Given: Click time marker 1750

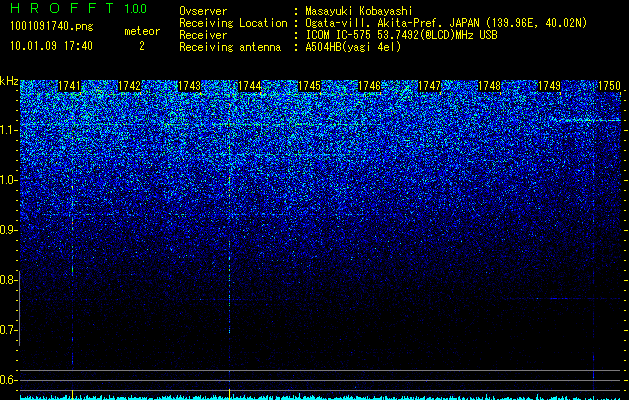Looking at the screenshot, I should tap(609, 86).
